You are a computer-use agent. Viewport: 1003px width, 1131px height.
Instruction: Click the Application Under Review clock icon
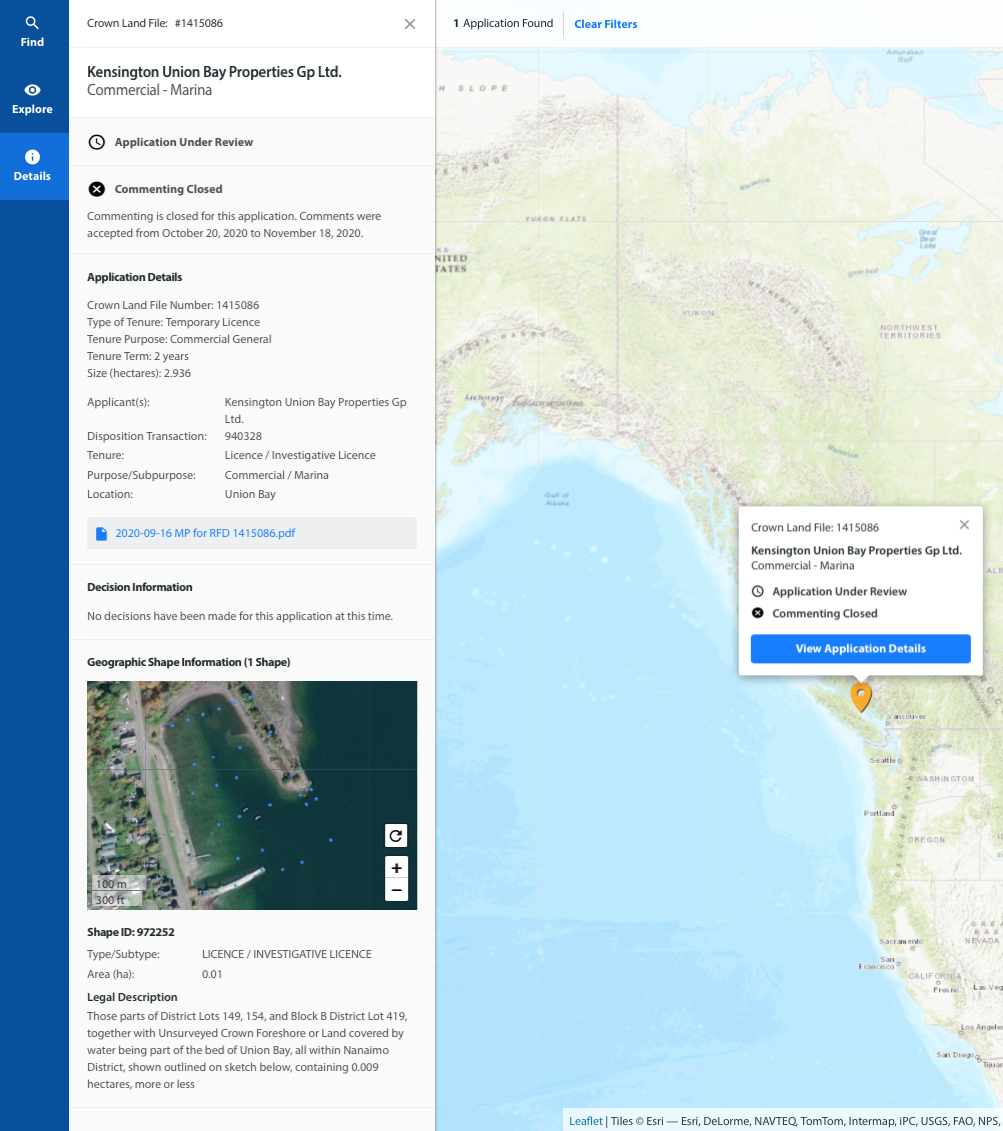click(x=97, y=142)
